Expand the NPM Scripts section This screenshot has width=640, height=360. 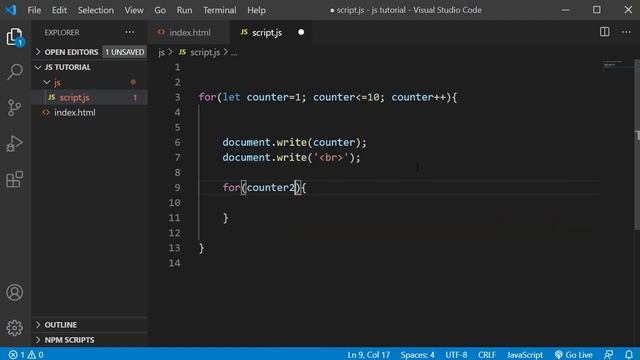pyautogui.click(x=90, y=340)
